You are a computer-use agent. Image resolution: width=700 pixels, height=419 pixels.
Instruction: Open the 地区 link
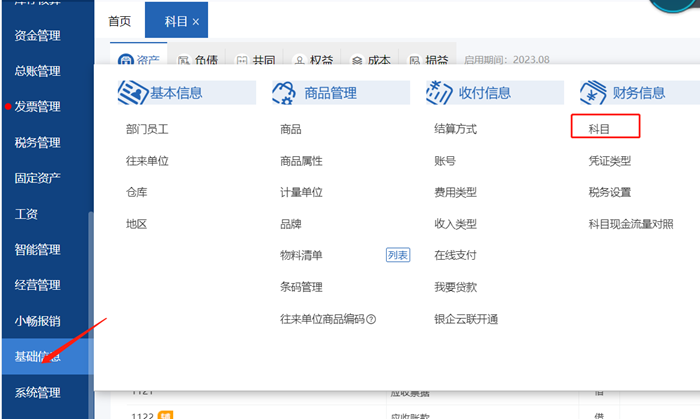pyautogui.click(x=137, y=224)
